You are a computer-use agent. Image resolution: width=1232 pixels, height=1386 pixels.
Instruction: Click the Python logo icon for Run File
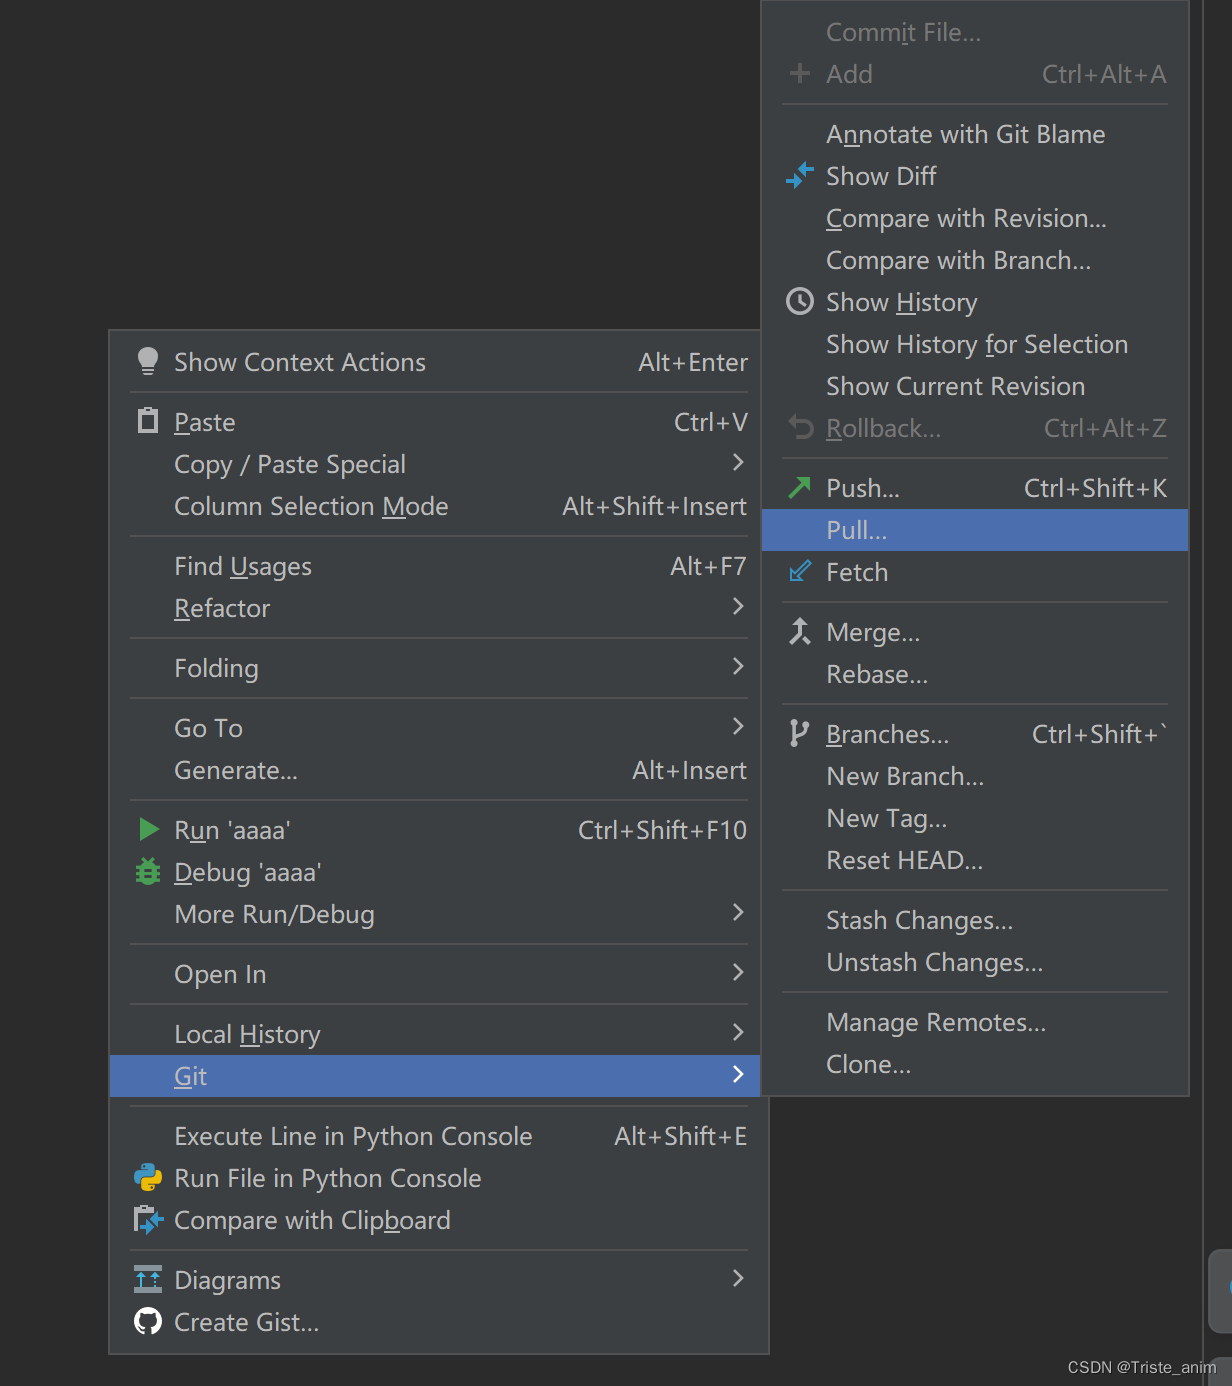[148, 1177]
